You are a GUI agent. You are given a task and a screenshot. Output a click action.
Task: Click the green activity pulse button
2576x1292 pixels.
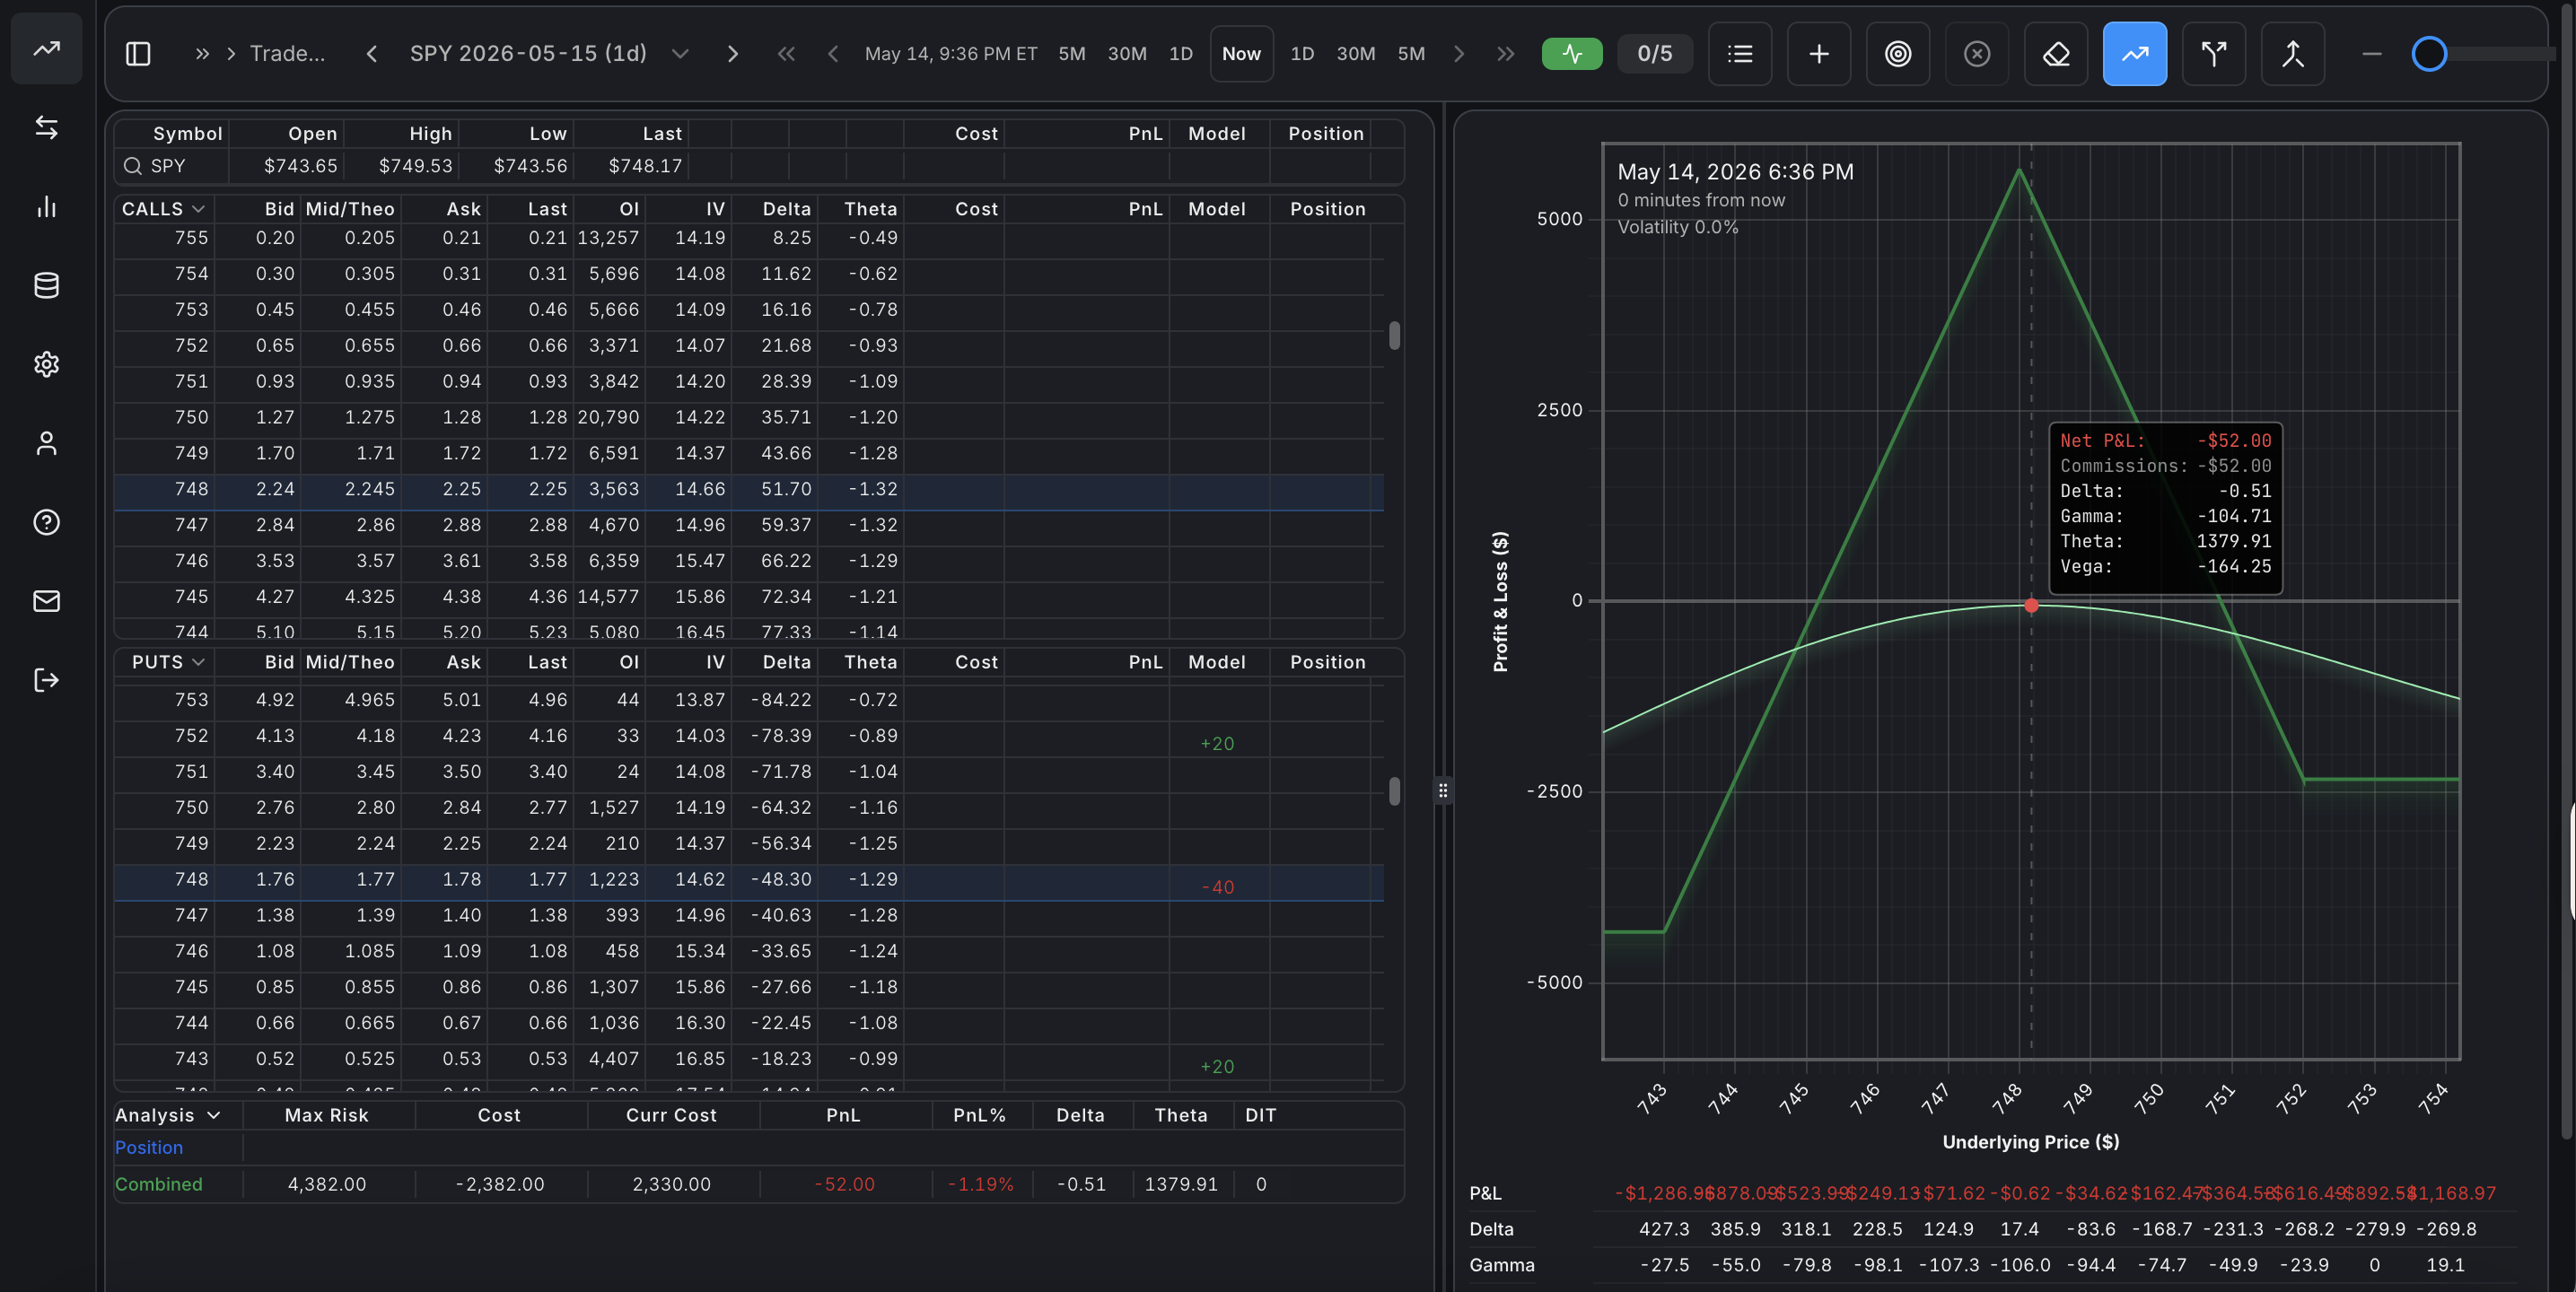[x=1572, y=54]
